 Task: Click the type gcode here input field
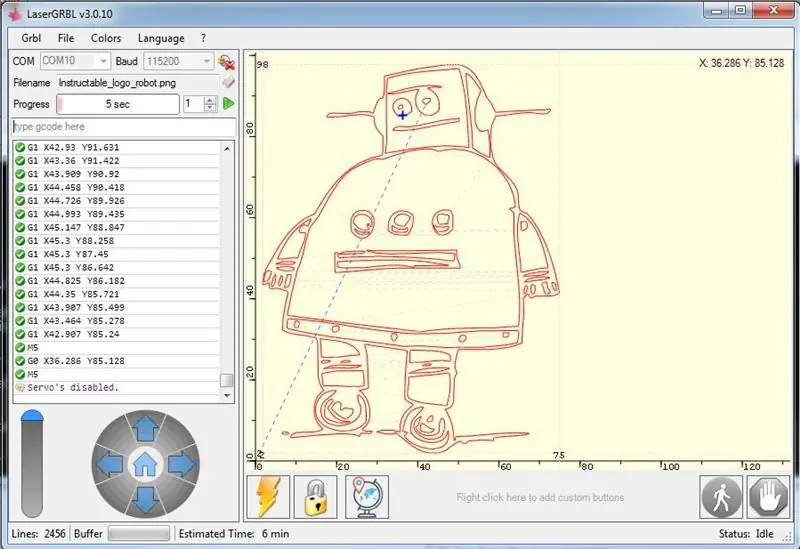click(124, 127)
